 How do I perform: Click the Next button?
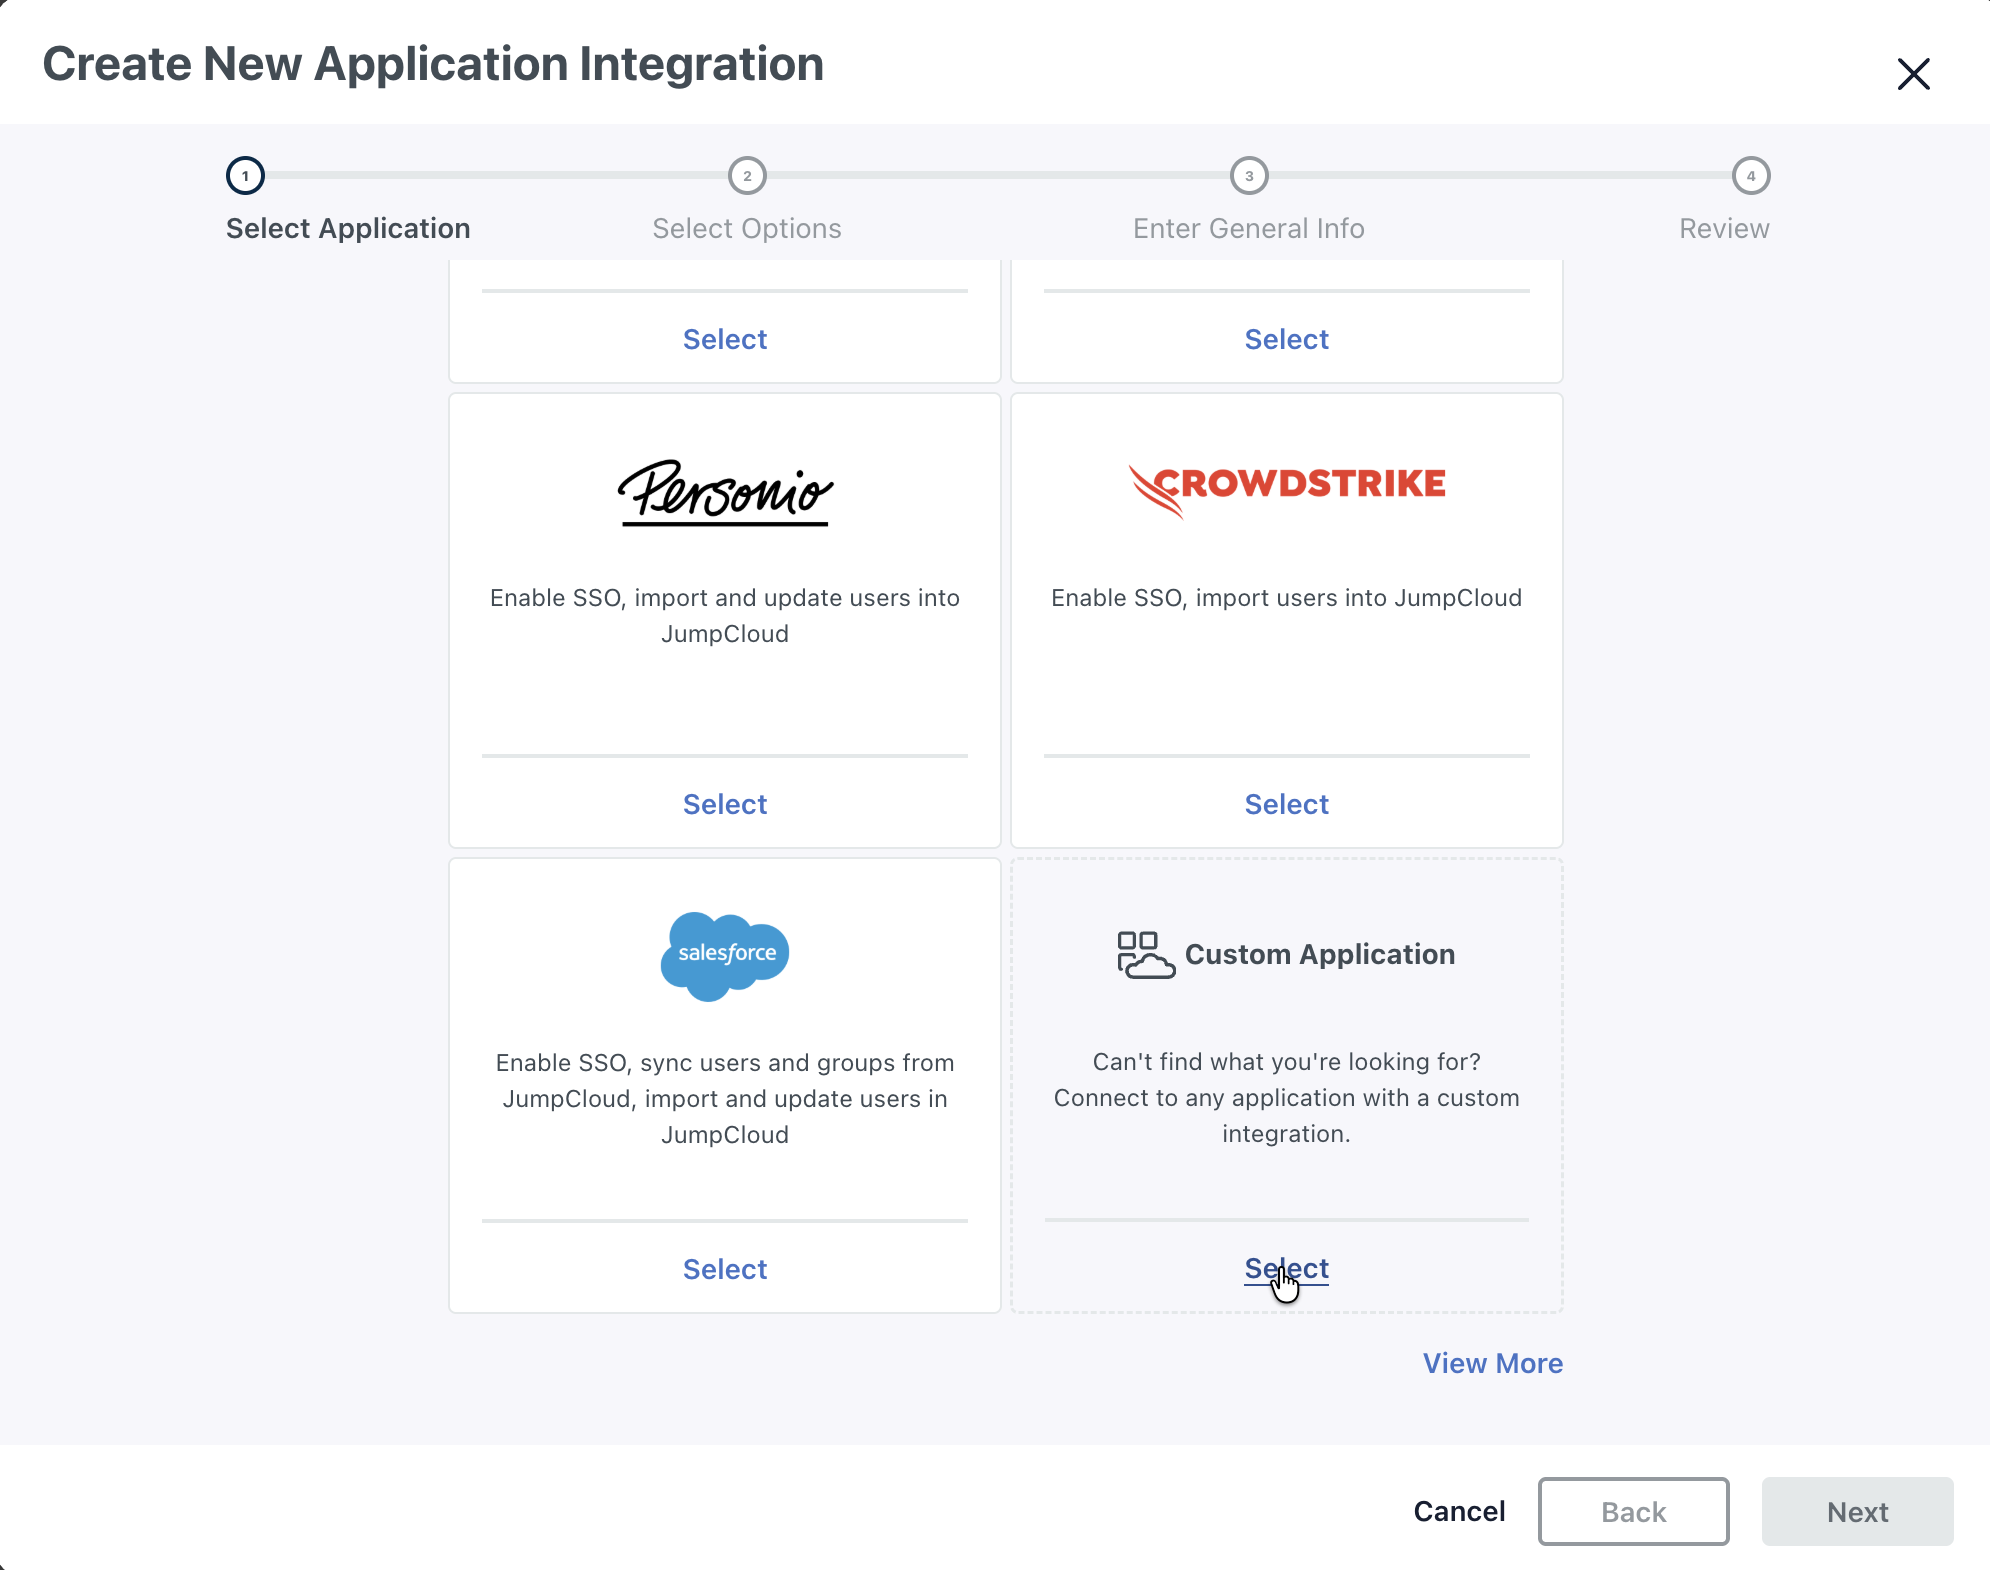click(1857, 1511)
